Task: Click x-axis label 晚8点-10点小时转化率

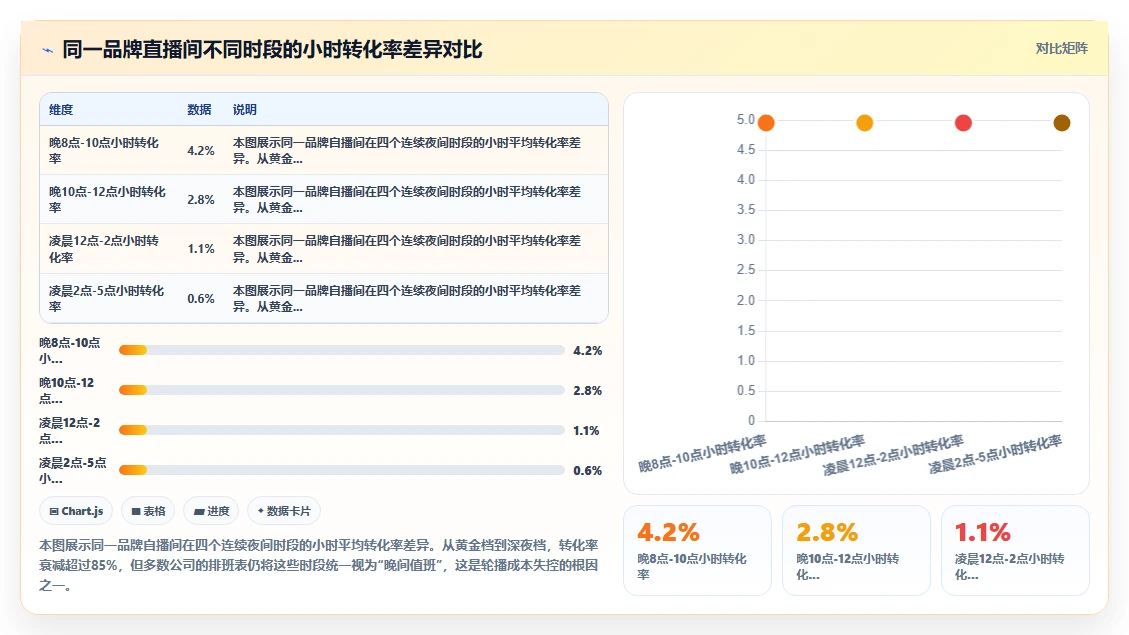Action: (x=702, y=454)
